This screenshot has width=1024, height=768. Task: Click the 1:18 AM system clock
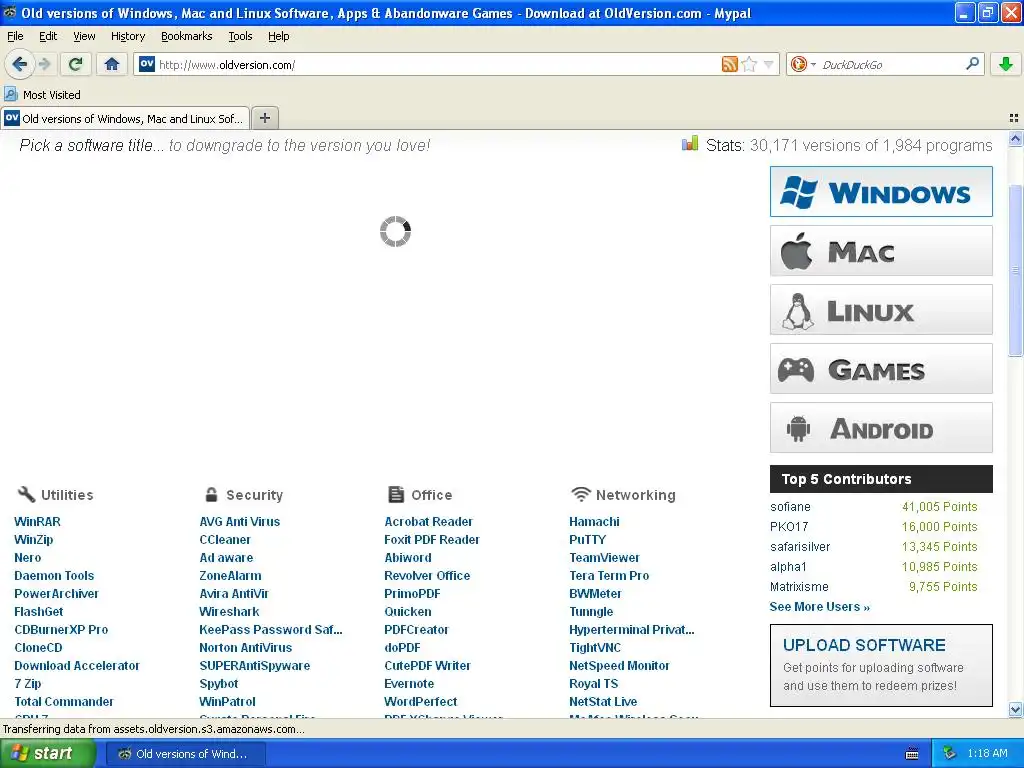[987, 754]
